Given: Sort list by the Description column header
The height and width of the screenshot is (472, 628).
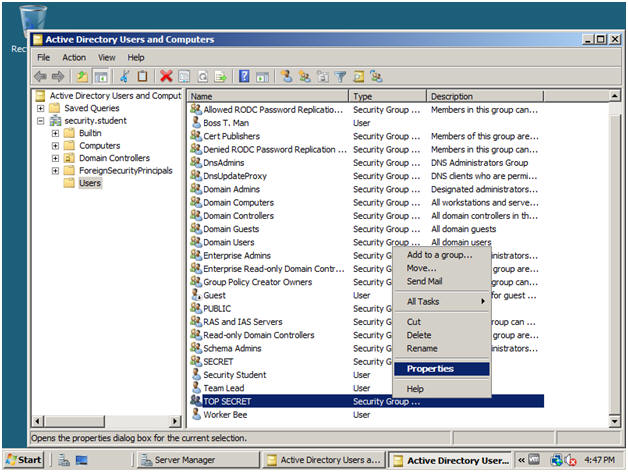Looking at the screenshot, I should 485,96.
